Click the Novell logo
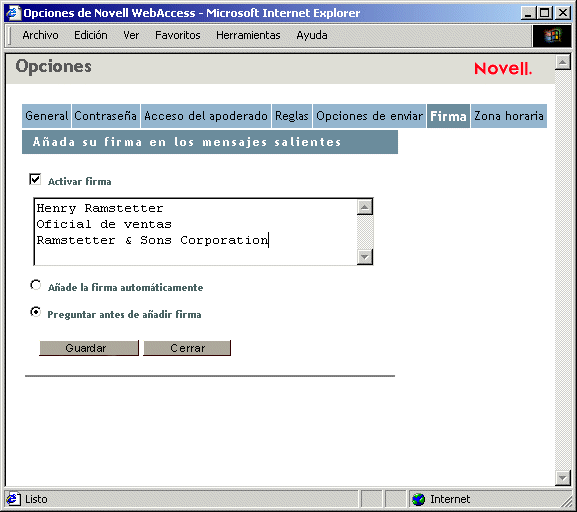This screenshot has height=512, width=577. pyautogui.click(x=503, y=68)
